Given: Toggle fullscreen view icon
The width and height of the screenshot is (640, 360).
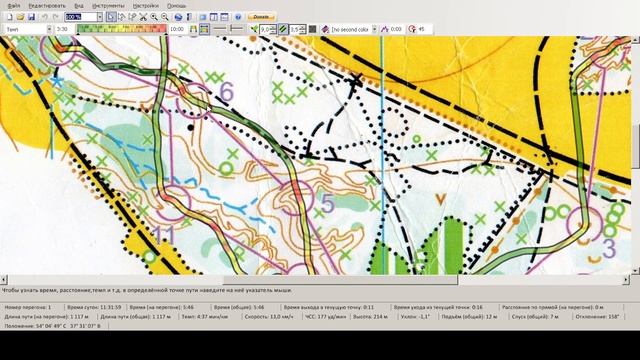Looking at the screenshot, I should pyautogui.click(x=202, y=17).
